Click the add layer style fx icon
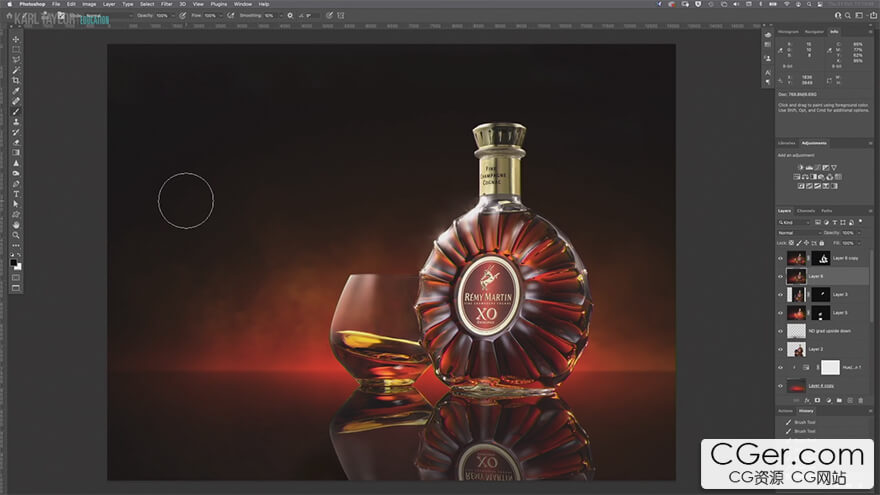The image size is (880, 495). pos(807,401)
